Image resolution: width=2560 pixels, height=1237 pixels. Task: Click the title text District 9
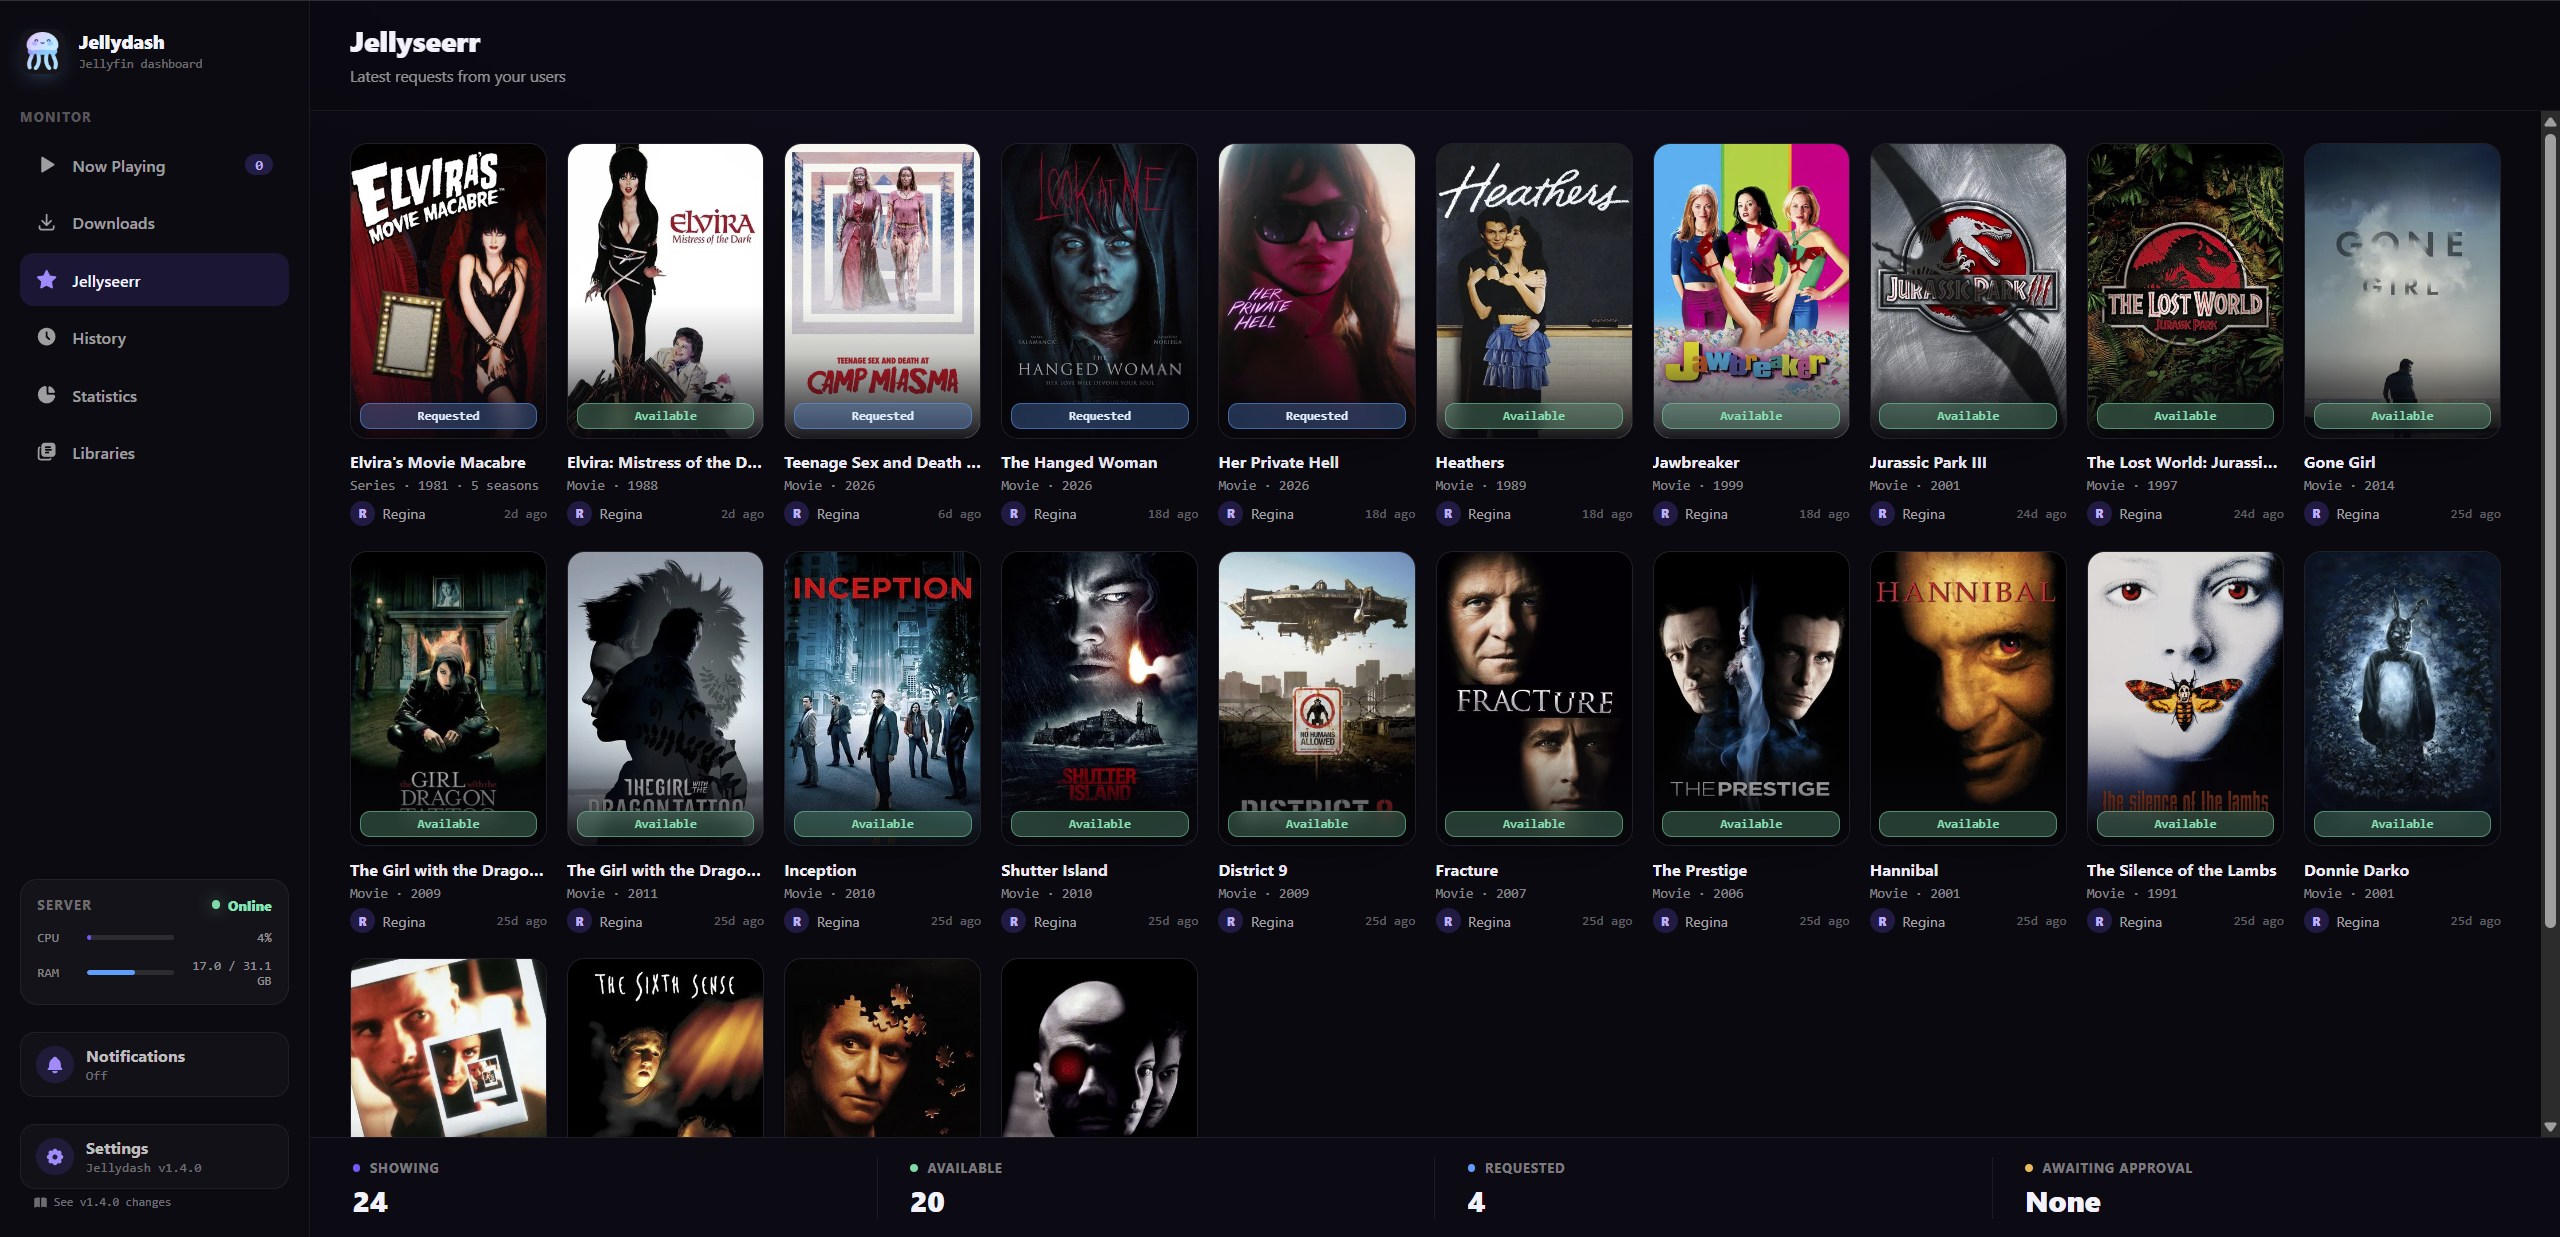(1253, 871)
